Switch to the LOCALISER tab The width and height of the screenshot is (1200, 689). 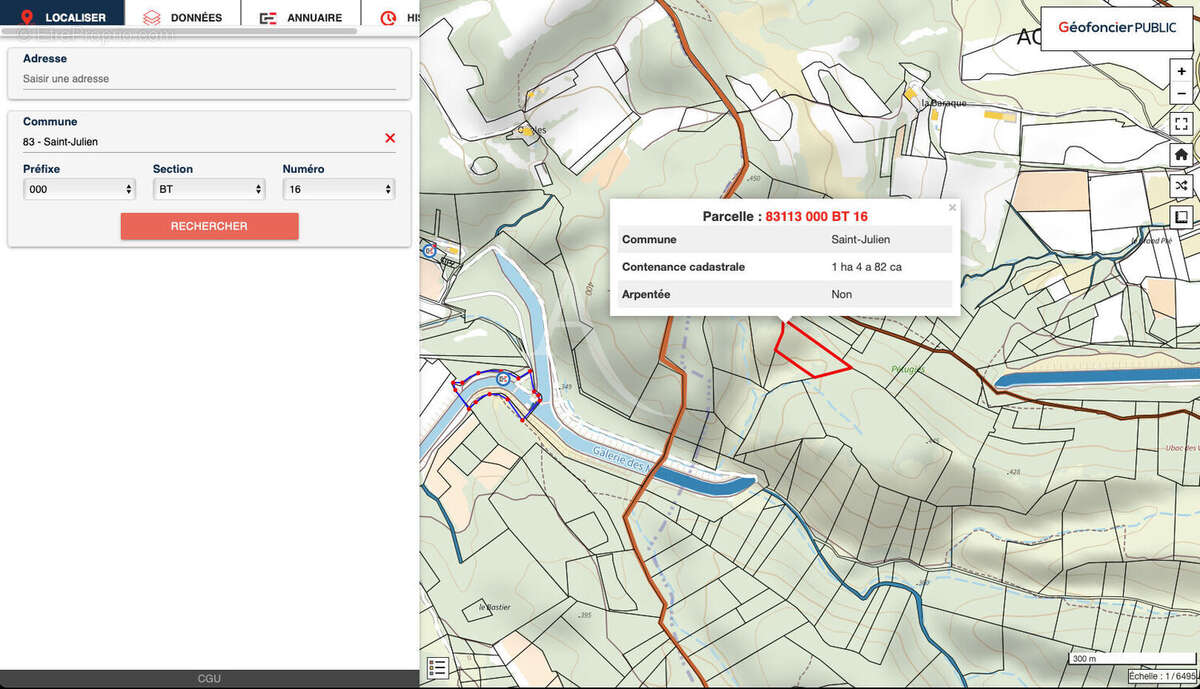click(x=63, y=17)
